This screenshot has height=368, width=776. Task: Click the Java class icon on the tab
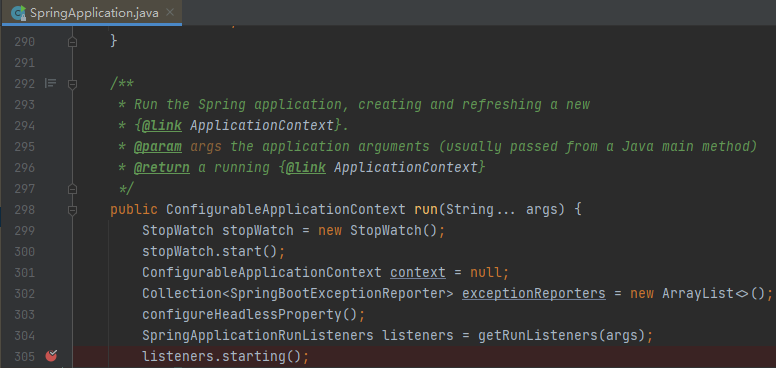[19, 13]
